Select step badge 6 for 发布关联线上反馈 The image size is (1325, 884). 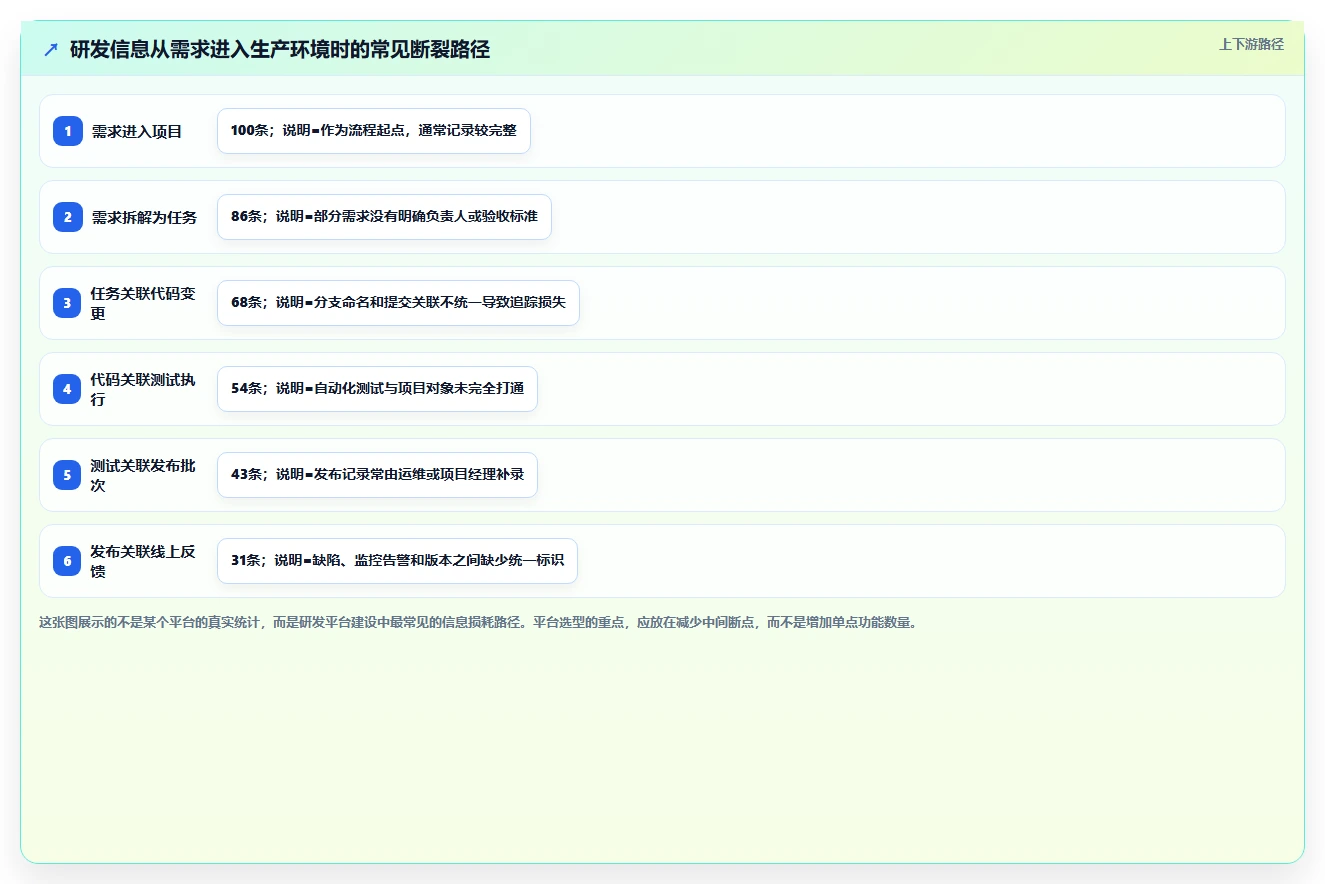[68, 561]
